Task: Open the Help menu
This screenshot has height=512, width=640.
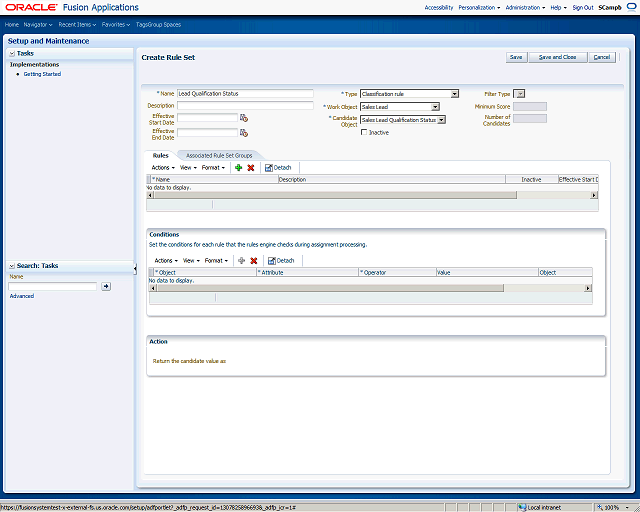Action: [x=558, y=8]
